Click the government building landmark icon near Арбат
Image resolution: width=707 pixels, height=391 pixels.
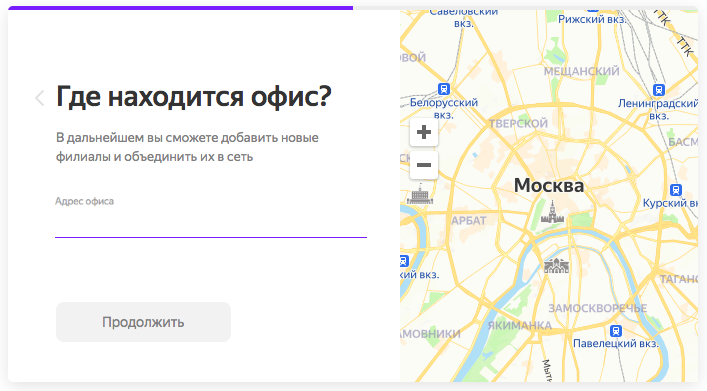tap(420, 194)
